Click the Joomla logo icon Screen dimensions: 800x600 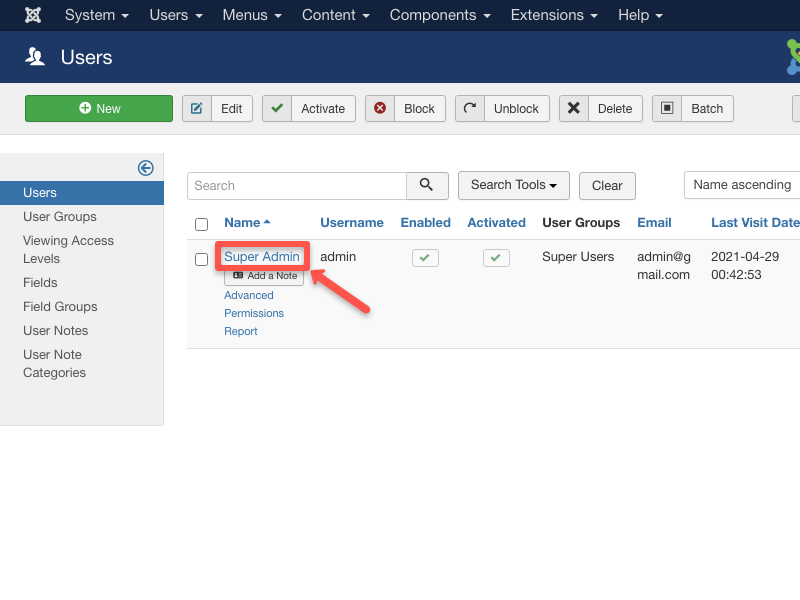[x=33, y=15]
